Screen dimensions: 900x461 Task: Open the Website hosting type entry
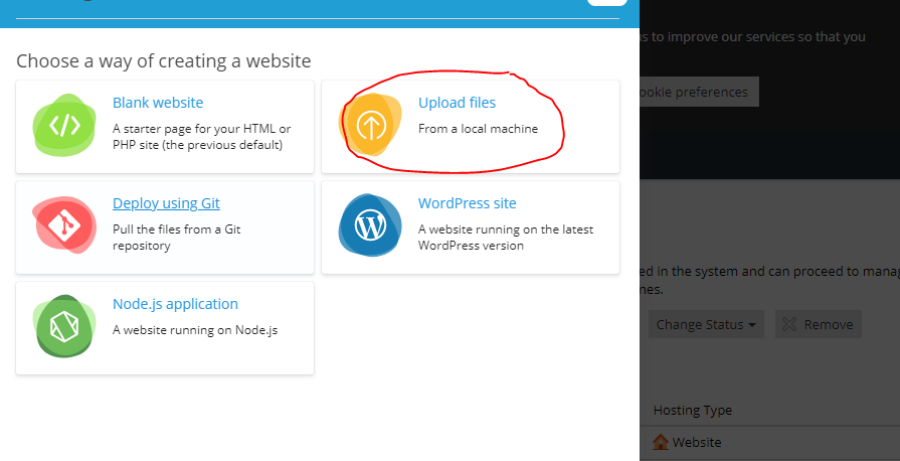[696, 442]
